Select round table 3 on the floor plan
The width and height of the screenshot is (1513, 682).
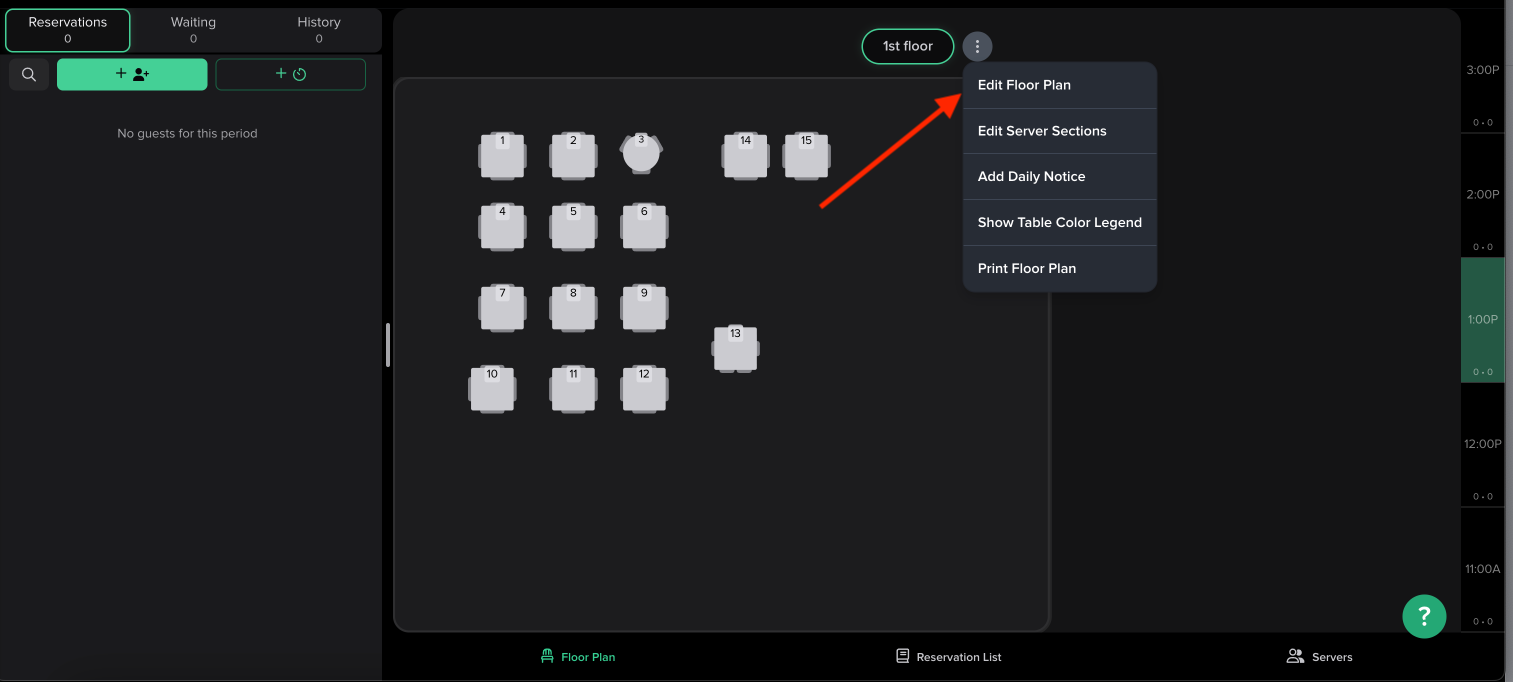coord(641,154)
